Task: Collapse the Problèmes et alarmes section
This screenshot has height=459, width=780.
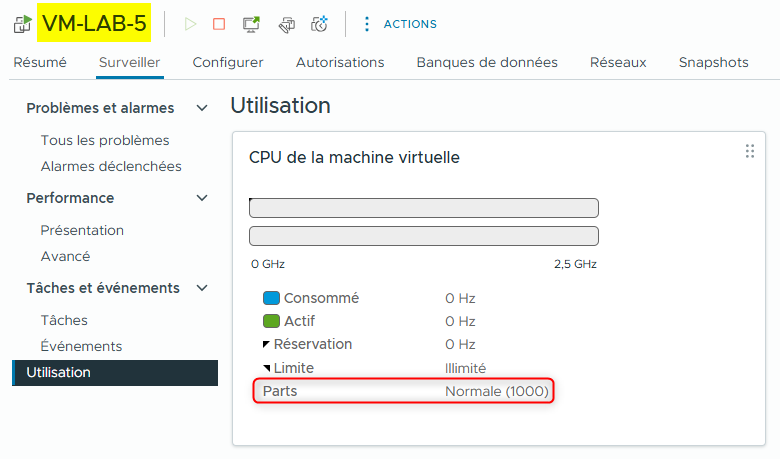Action: coord(202,108)
